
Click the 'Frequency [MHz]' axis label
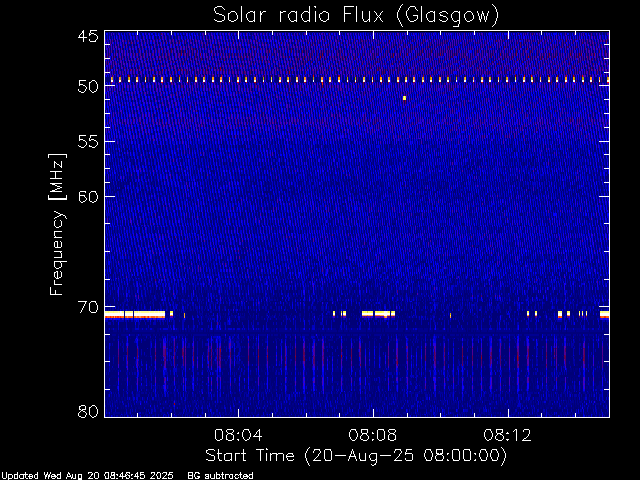57,224
